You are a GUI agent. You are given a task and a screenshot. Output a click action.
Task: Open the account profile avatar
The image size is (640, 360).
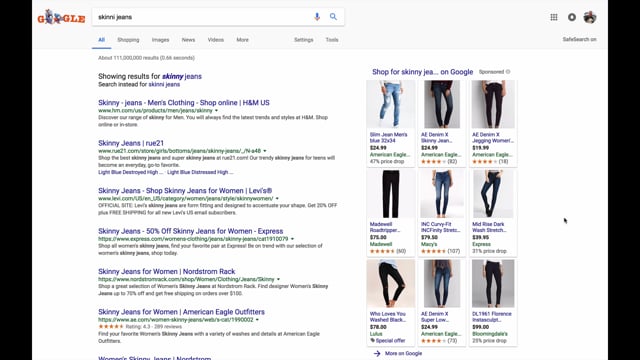590,17
